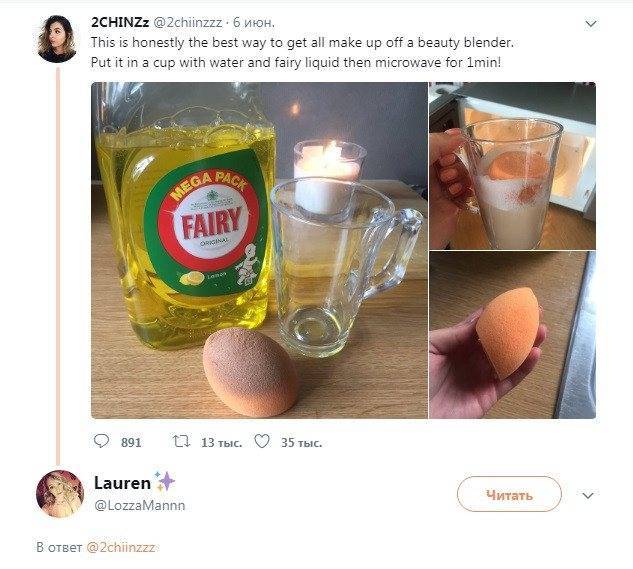This screenshot has height=569, width=633.
Task: Expand the 2CHINZz tweet options chevron
Action: [591, 23]
